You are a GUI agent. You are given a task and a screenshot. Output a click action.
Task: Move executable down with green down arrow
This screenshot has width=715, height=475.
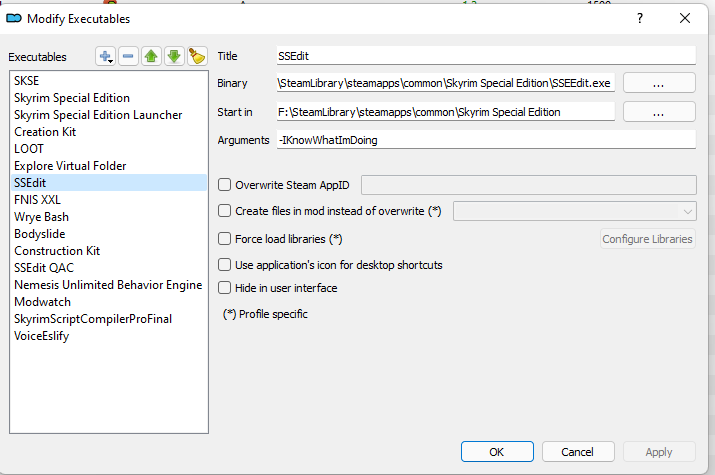point(174,57)
